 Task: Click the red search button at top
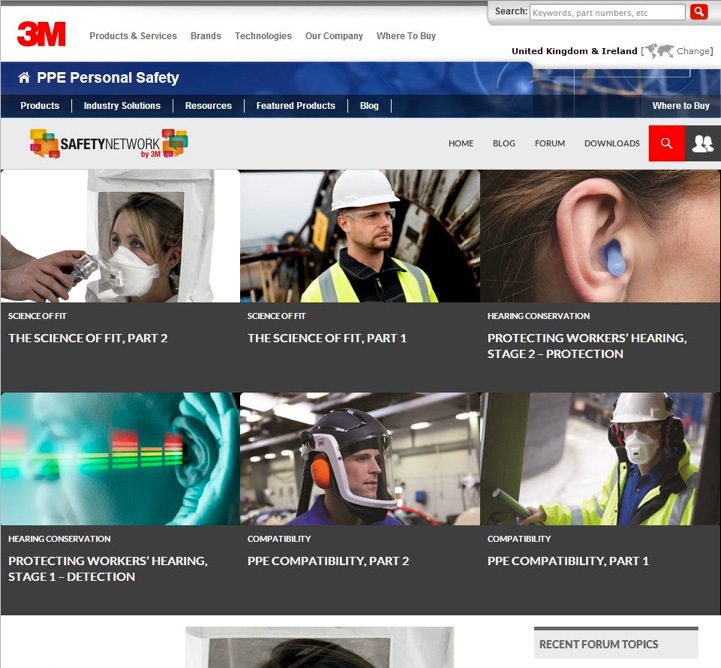tap(698, 11)
